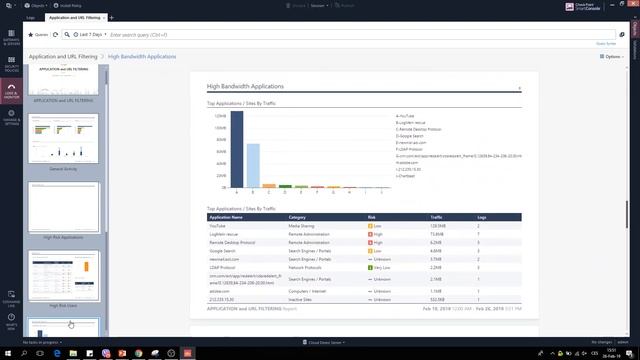Click High Bandwidth Applications breadcrumb
This screenshot has height=360, width=640.
coord(142,57)
